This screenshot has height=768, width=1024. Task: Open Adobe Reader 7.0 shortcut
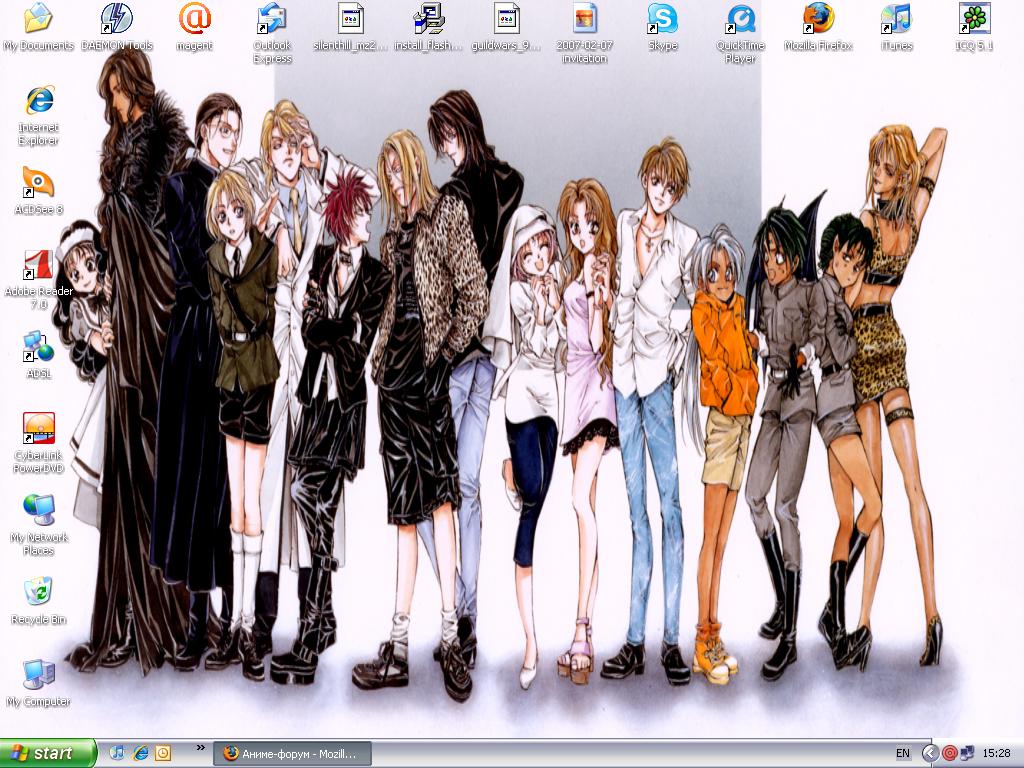[39, 281]
